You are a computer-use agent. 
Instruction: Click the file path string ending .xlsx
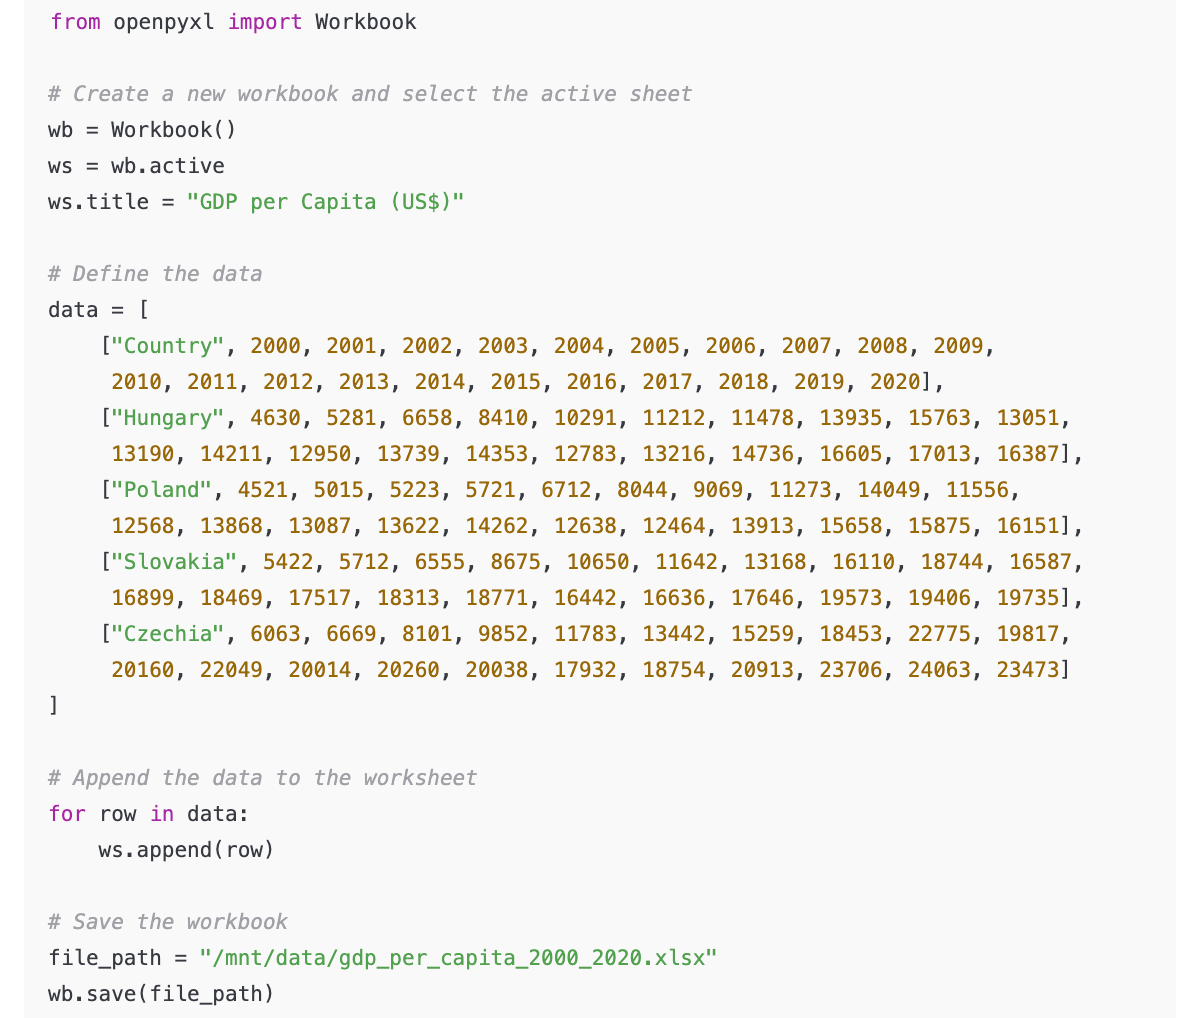tap(458, 958)
